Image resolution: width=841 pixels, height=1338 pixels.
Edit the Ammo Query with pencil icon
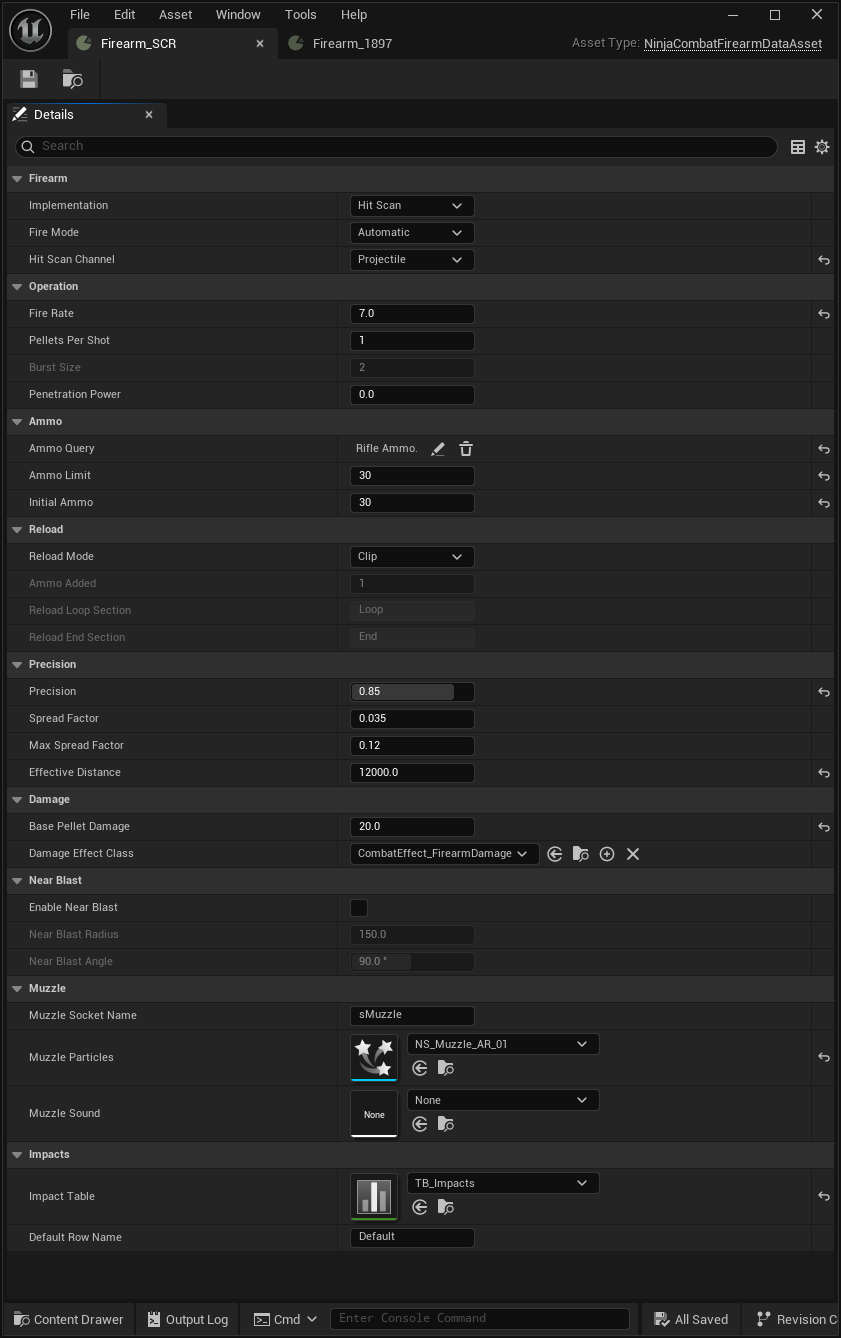(x=438, y=449)
